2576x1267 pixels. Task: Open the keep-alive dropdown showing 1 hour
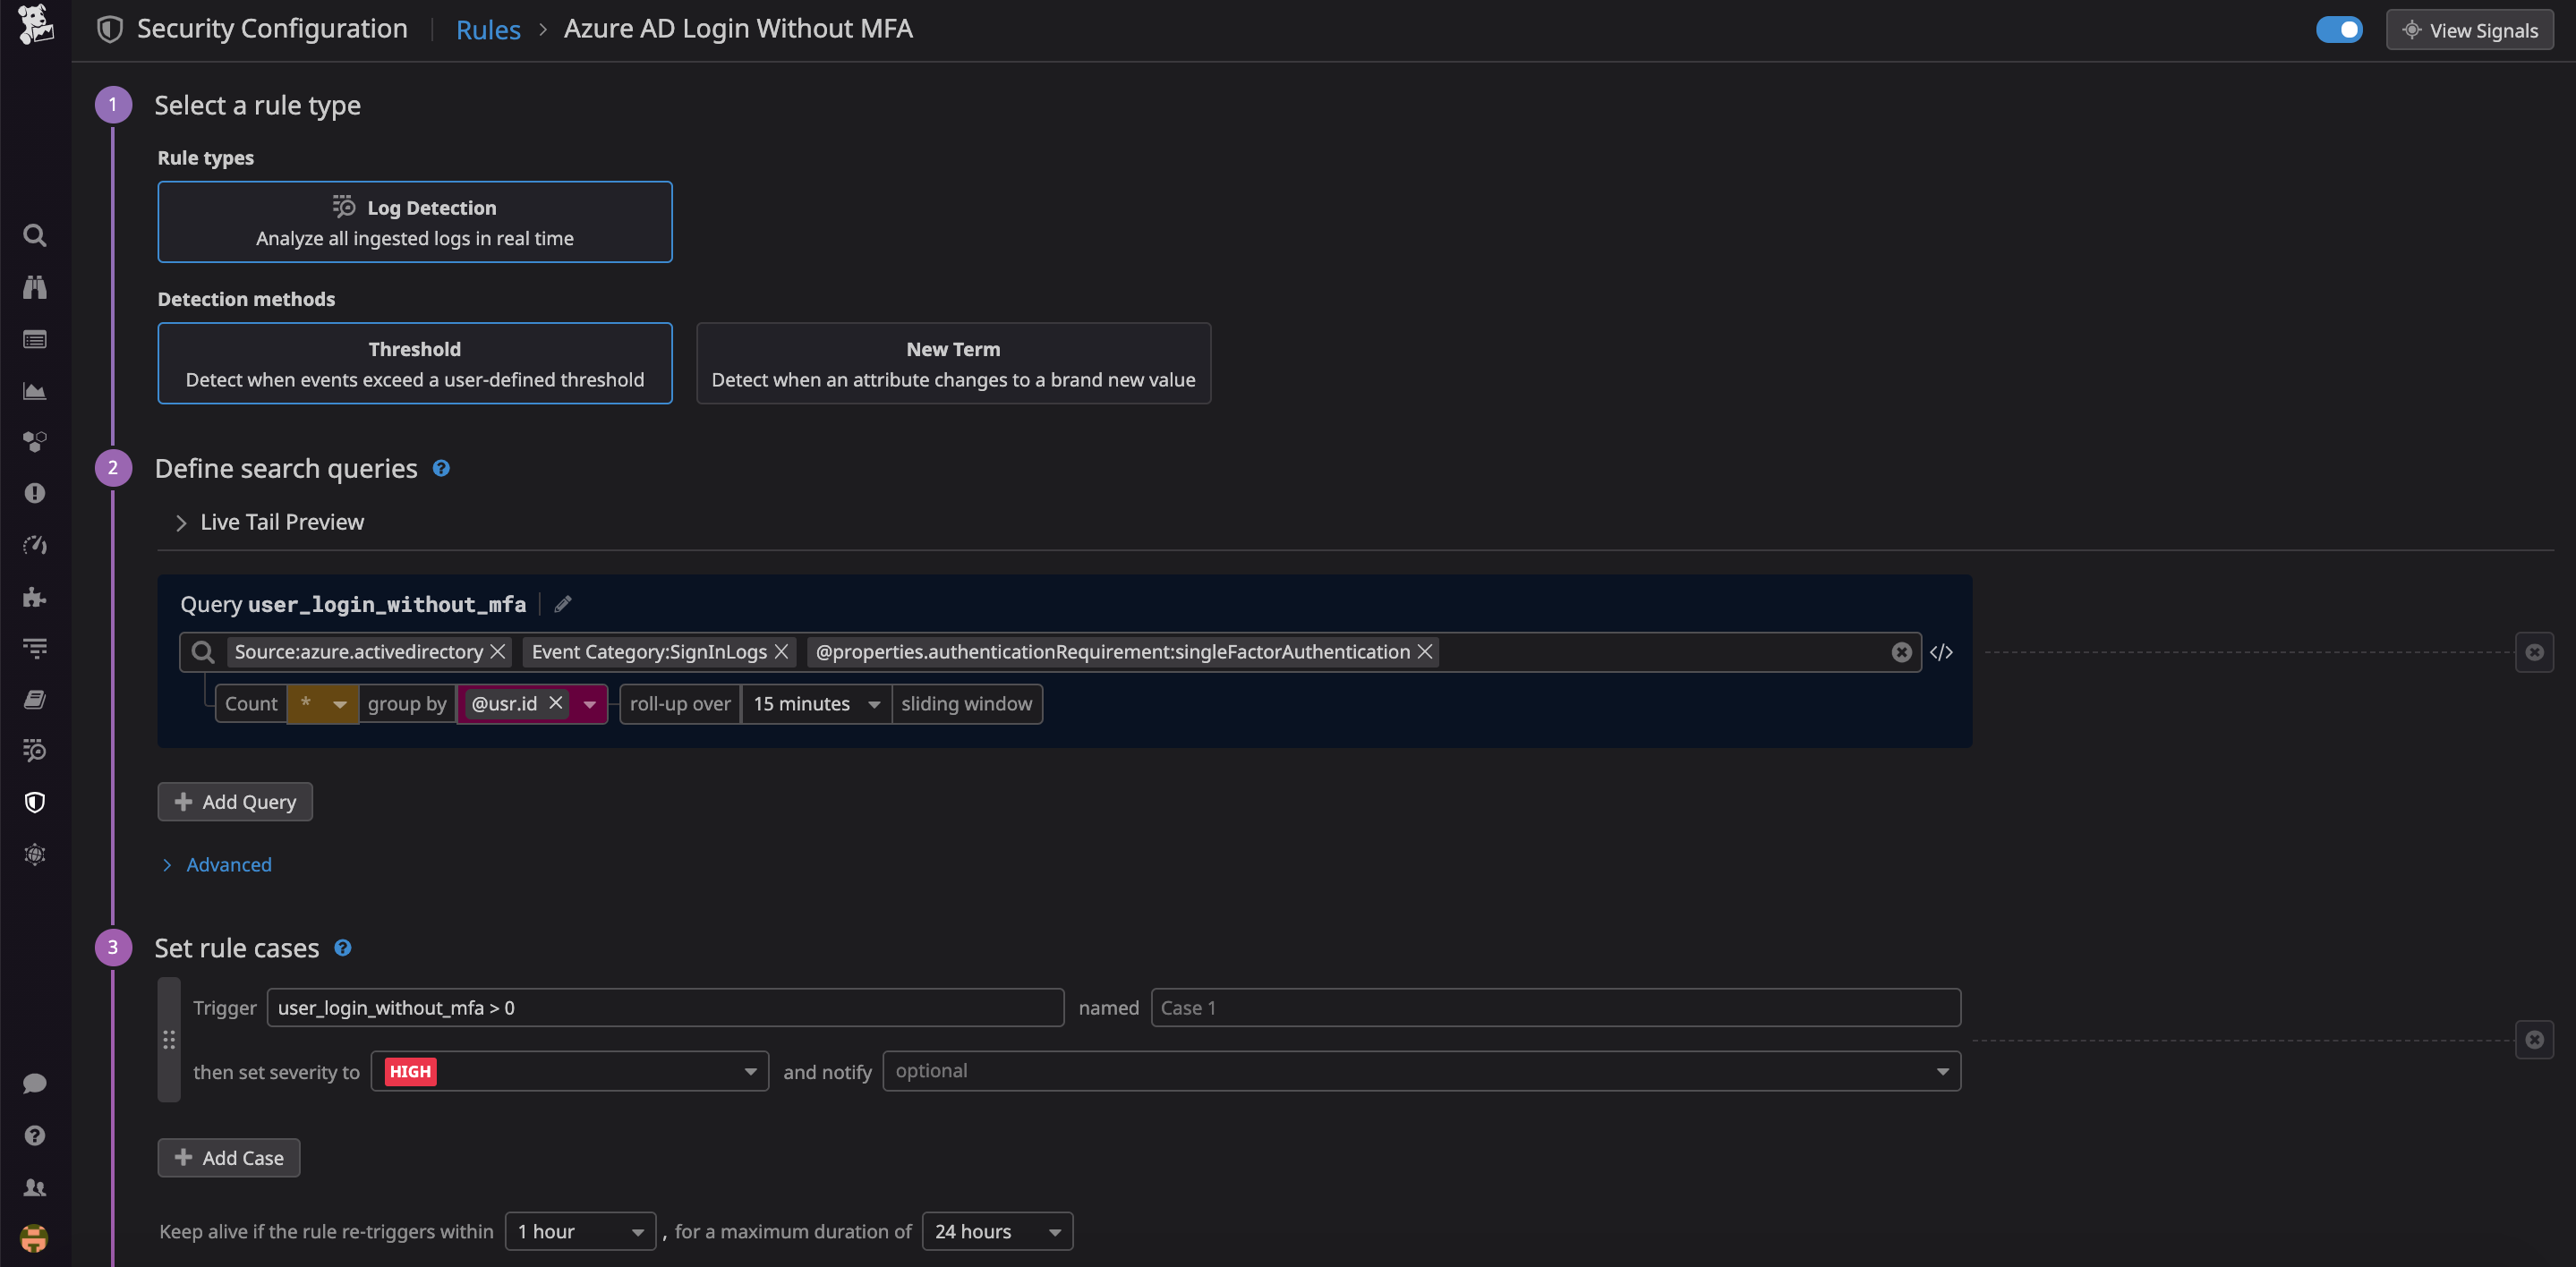[x=580, y=1231]
